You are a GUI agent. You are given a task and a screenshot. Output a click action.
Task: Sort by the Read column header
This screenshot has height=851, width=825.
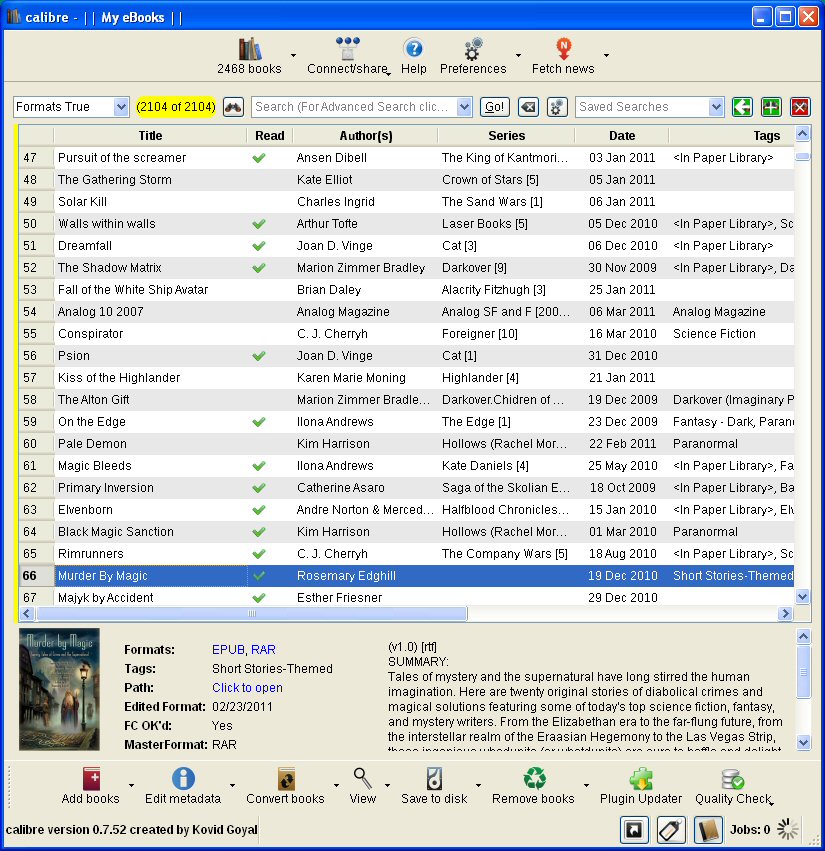pyautogui.click(x=270, y=136)
